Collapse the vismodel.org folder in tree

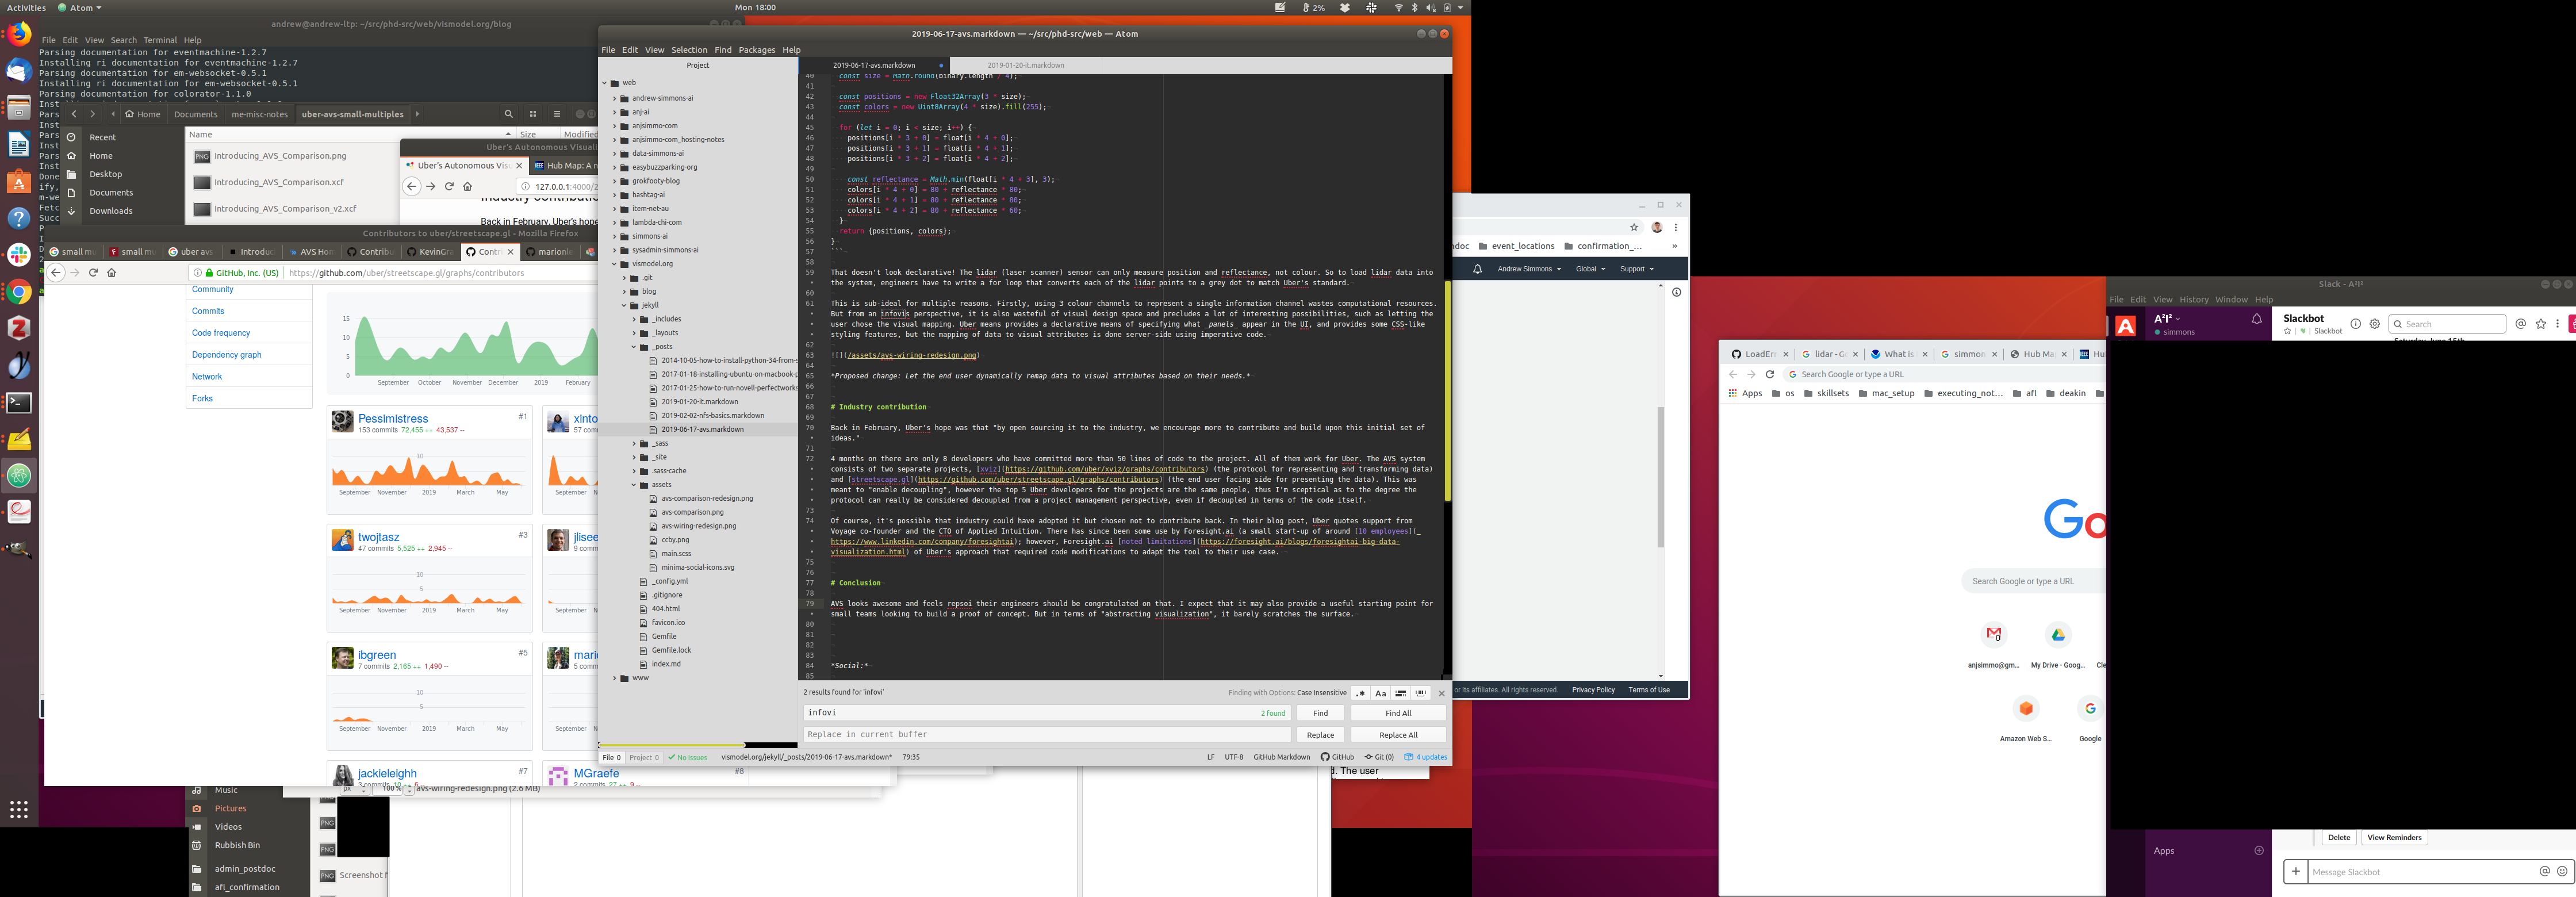[615, 264]
